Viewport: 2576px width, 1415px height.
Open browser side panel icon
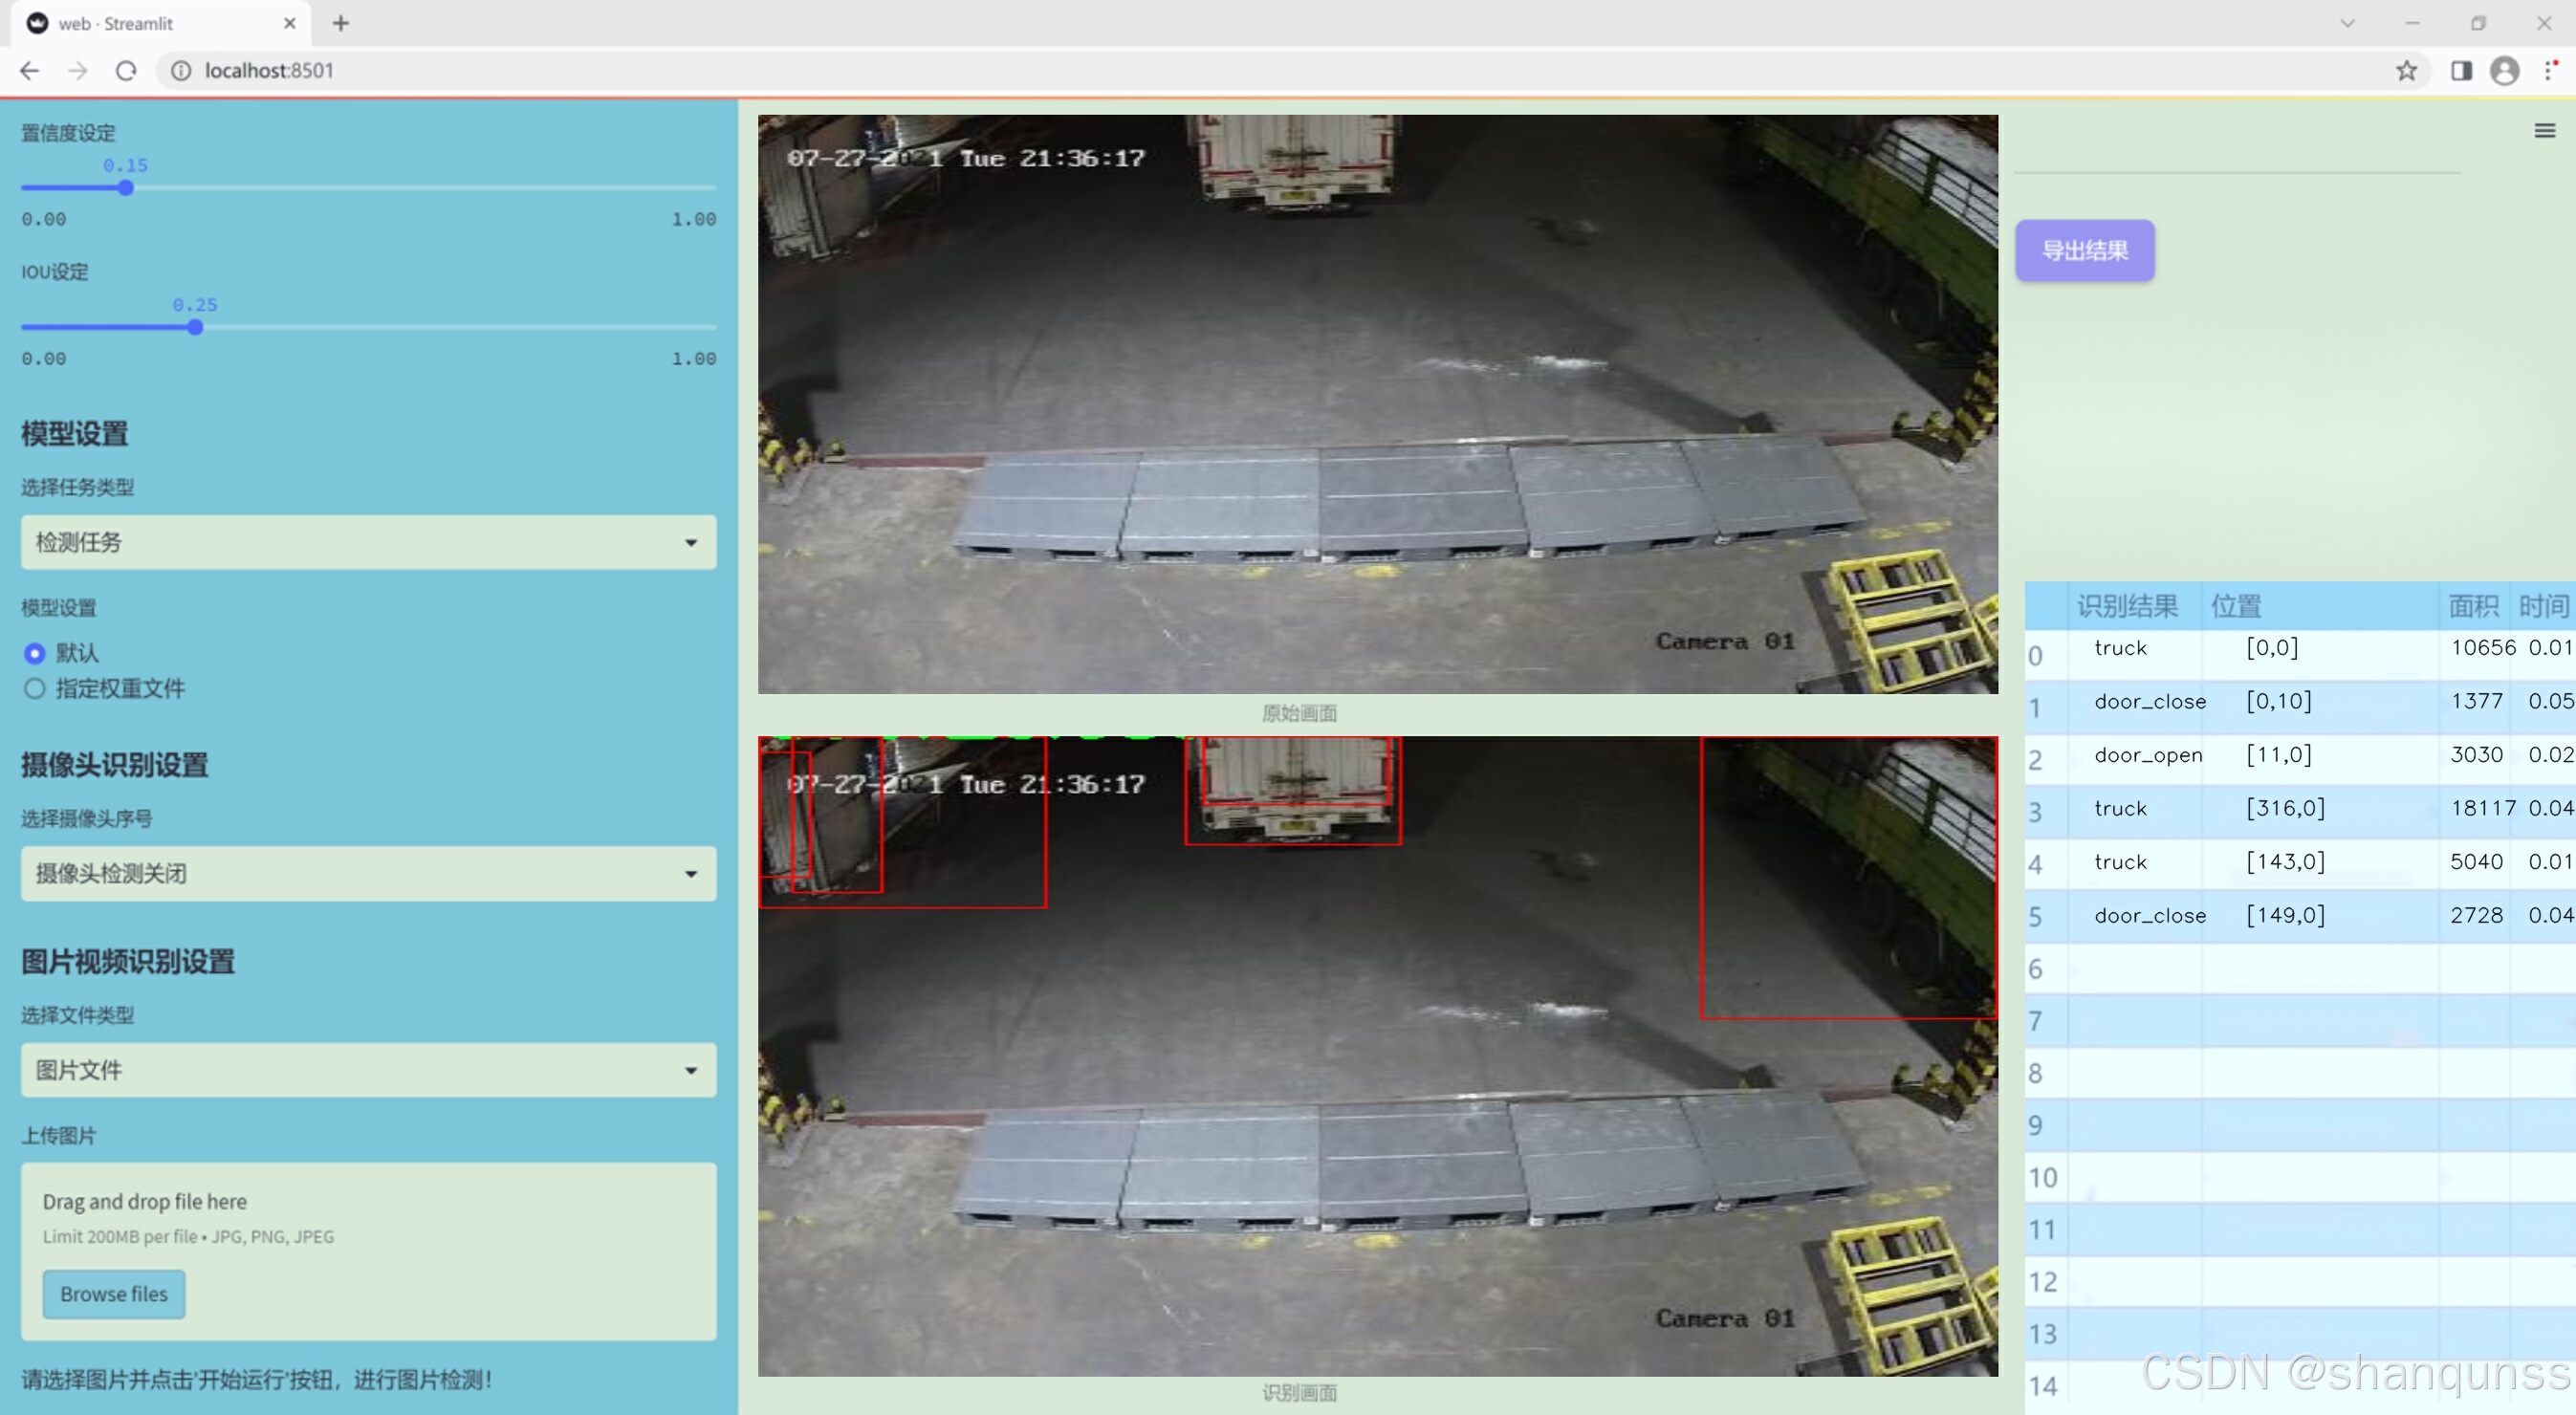point(2461,70)
